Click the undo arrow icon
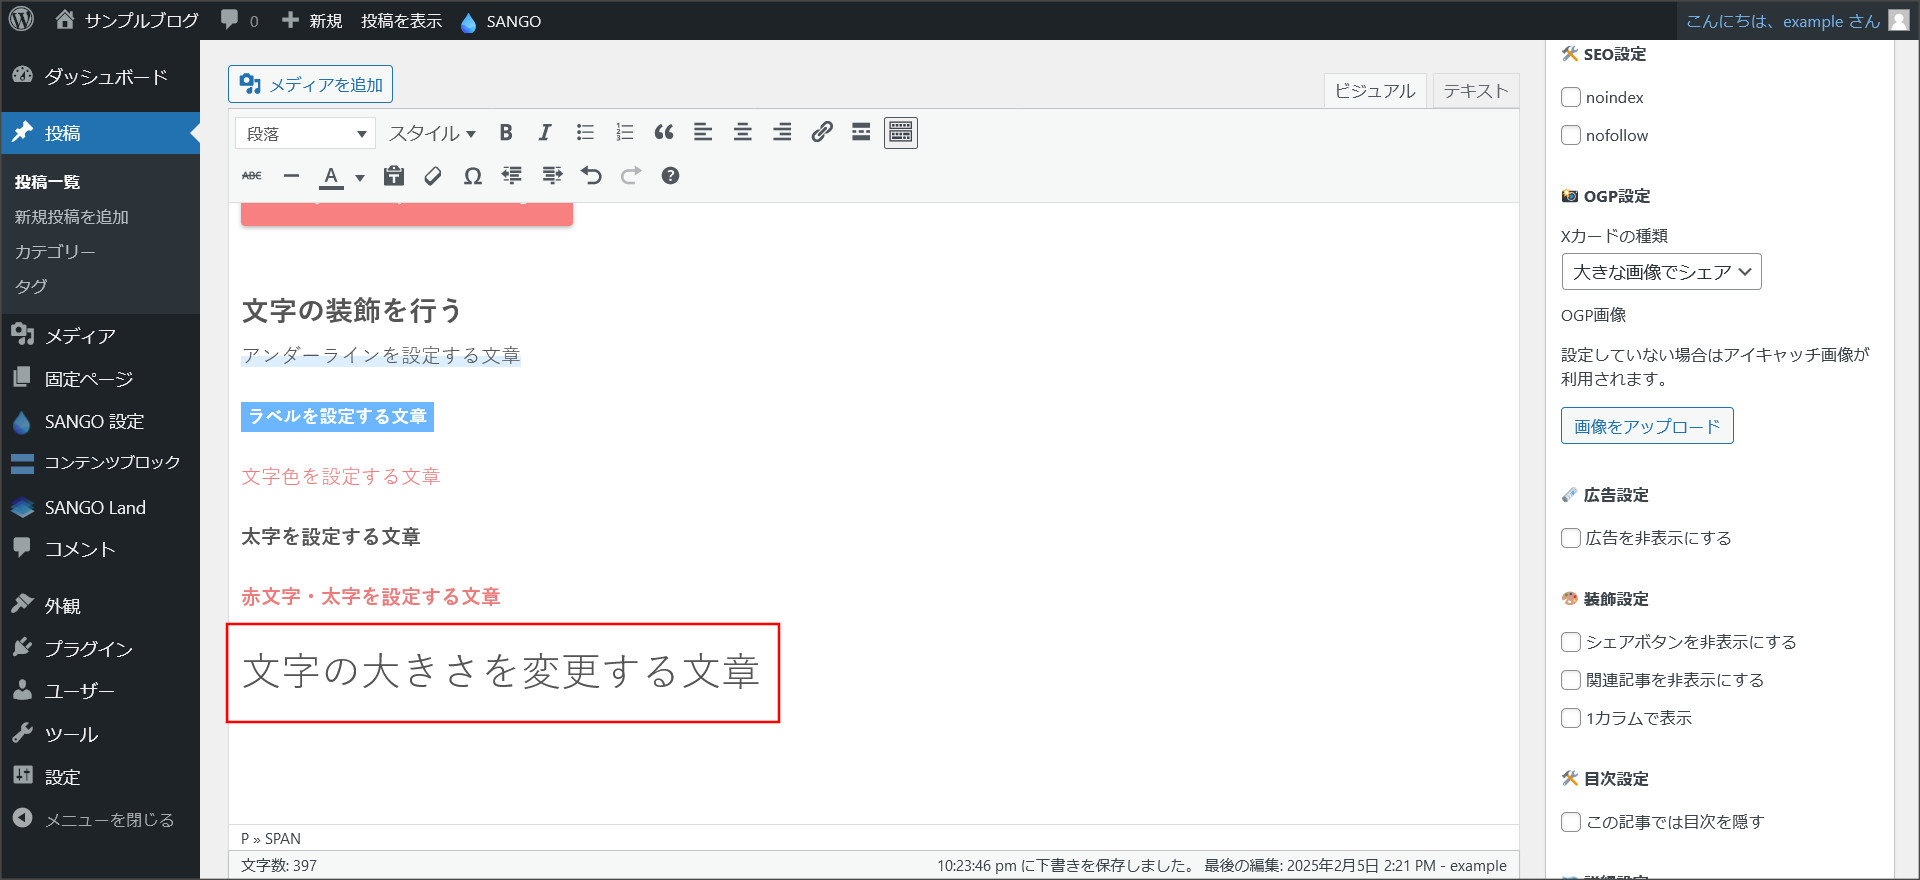1920x880 pixels. click(x=591, y=176)
